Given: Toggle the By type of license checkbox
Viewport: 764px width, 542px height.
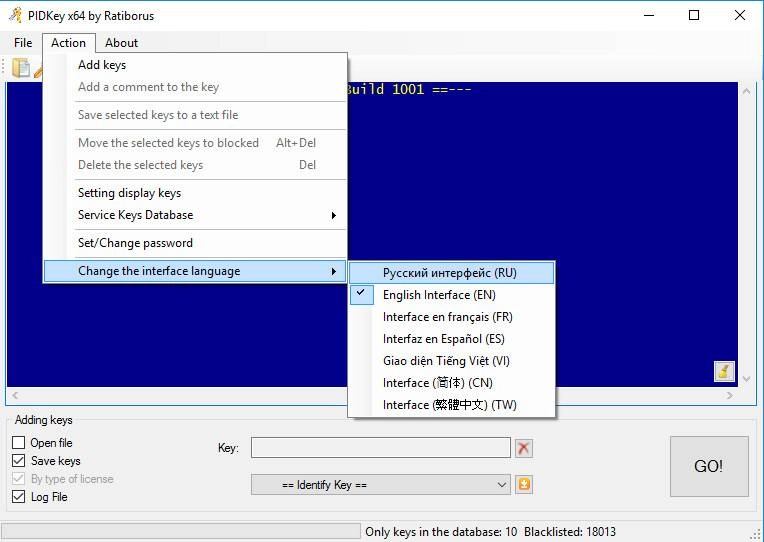Looking at the screenshot, I should (x=19, y=479).
